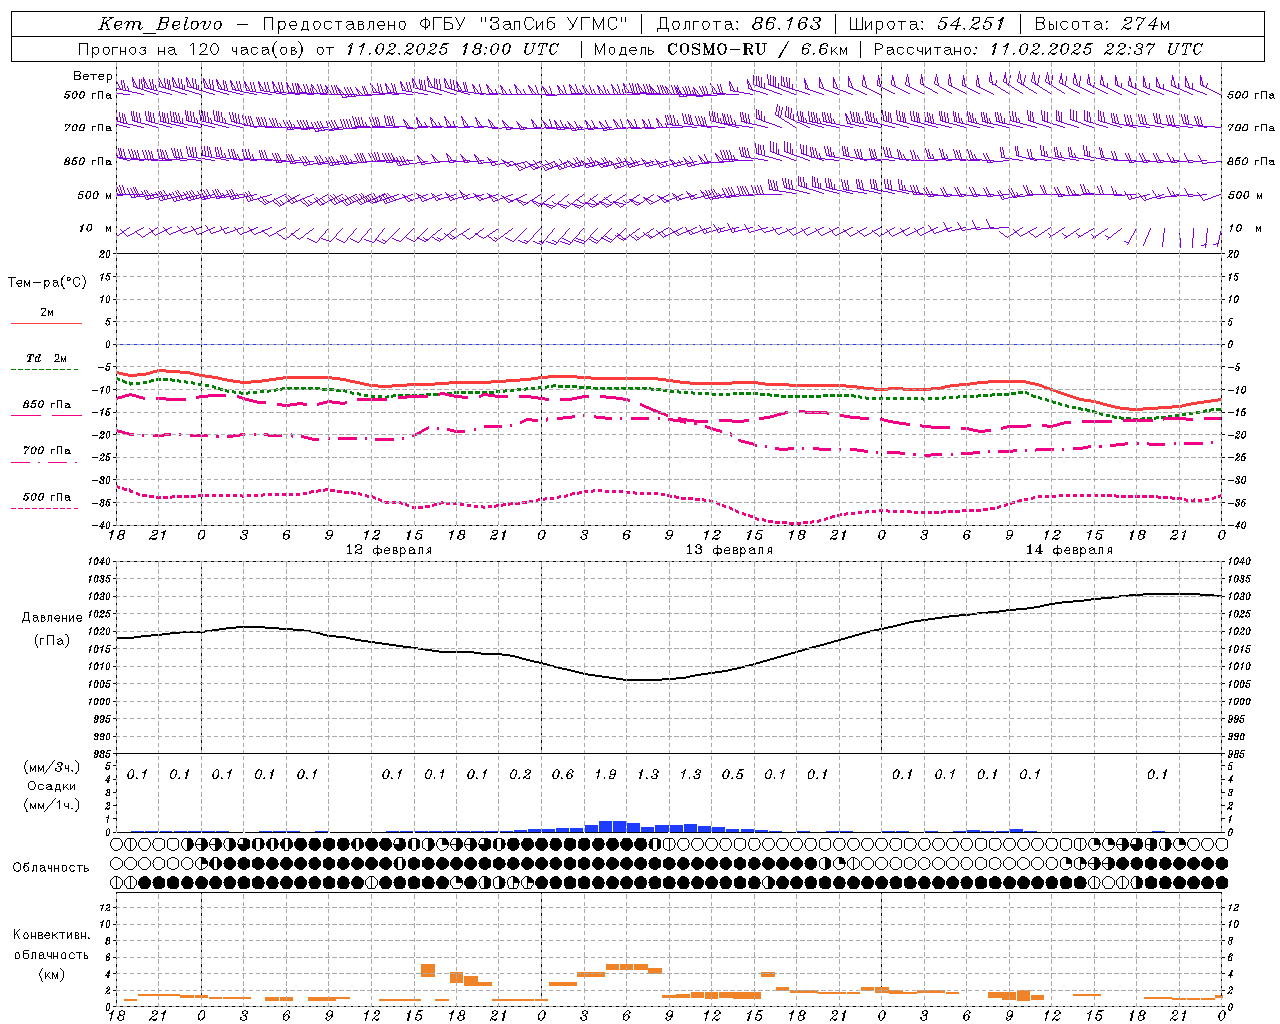Click the text Предоставлено ФГБУ "ЗапСиб УГМС"
Screen dimensions: 1280x1024
[x=445, y=24]
